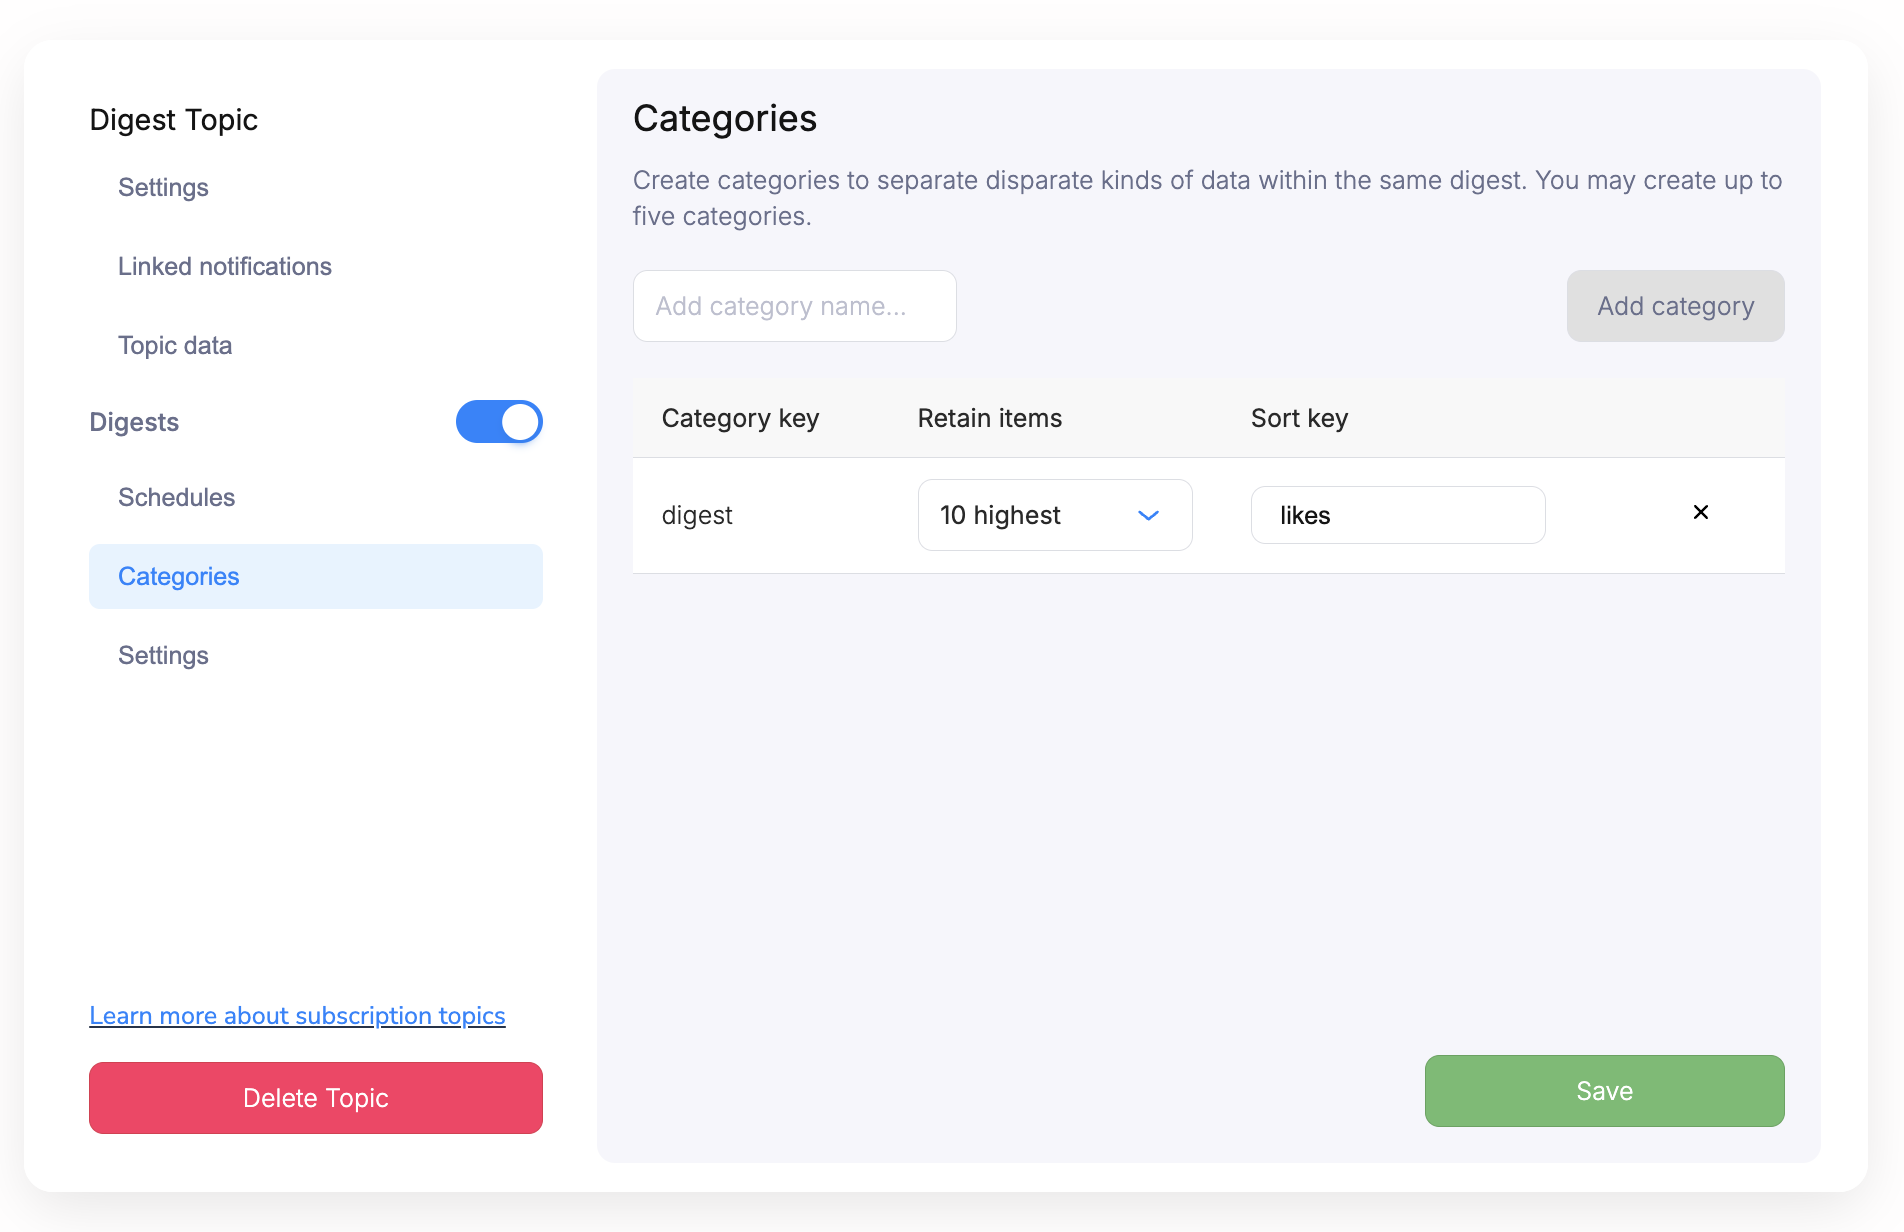Edit the likes sort key field
The image size is (1904, 1232).
pyautogui.click(x=1397, y=515)
